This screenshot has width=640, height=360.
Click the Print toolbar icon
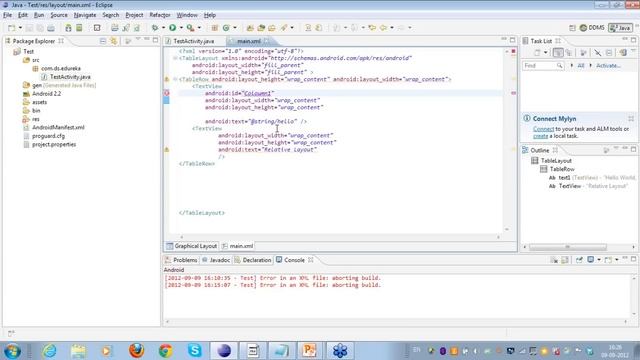(51, 28)
